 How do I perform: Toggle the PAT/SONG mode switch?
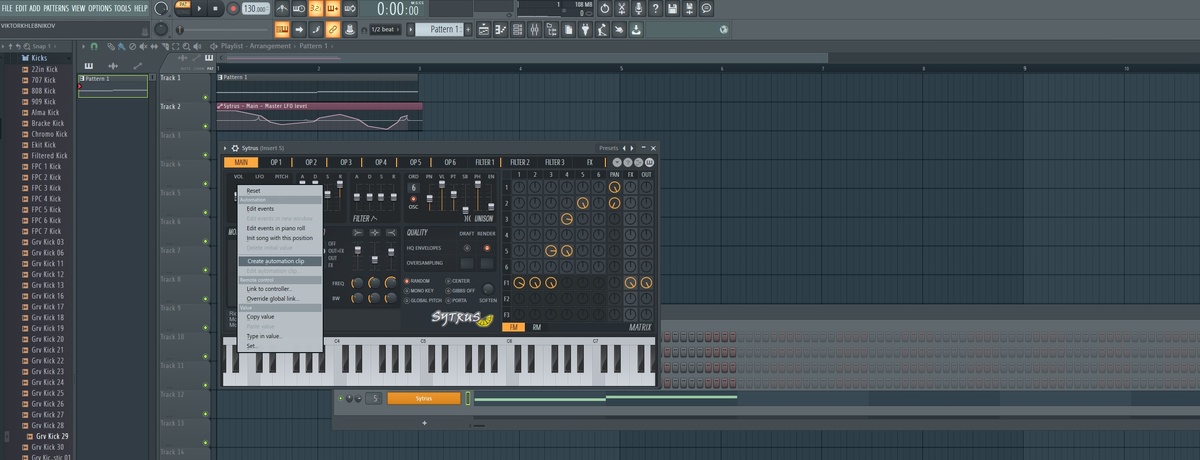pyautogui.click(x=182, y=8)
